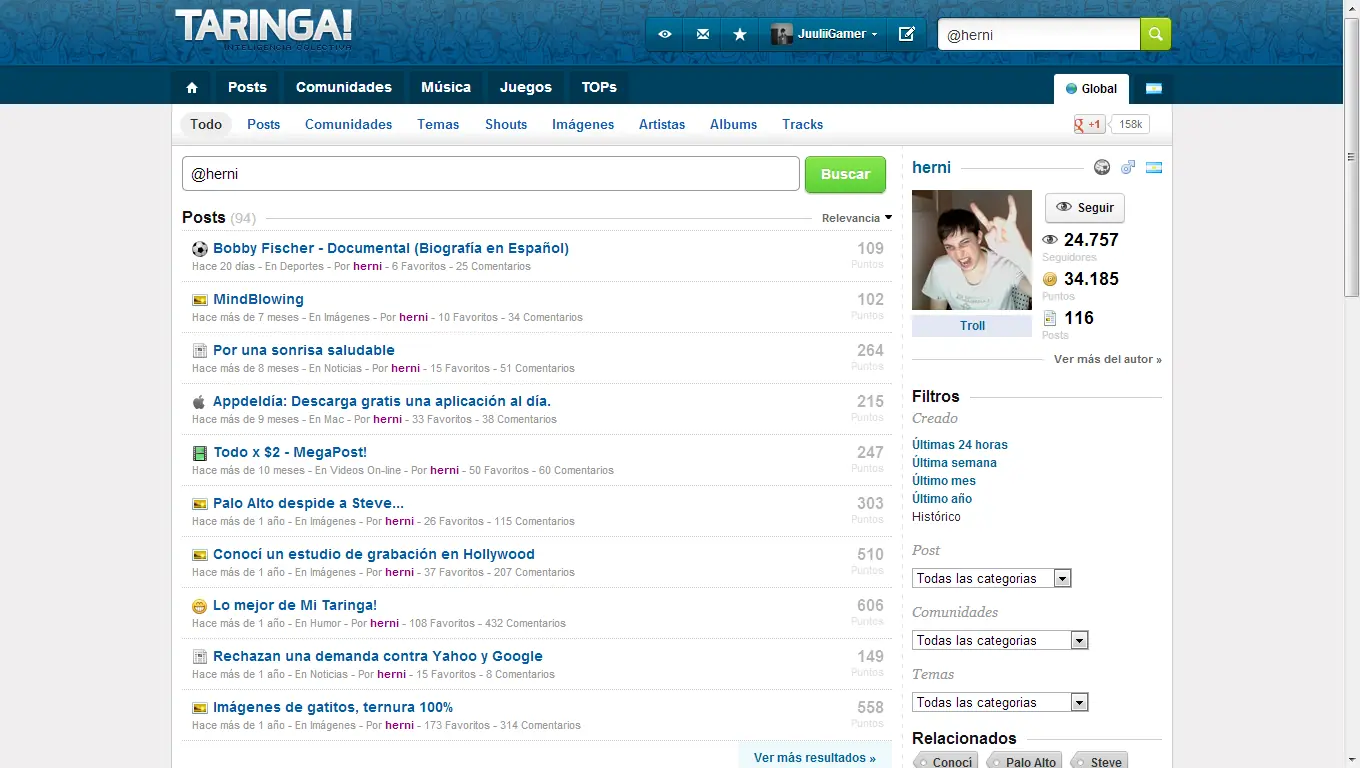Viewport: 1360px width, 768px height.
Task: Click the Seguir follow button
Action: pos(1084,208)
